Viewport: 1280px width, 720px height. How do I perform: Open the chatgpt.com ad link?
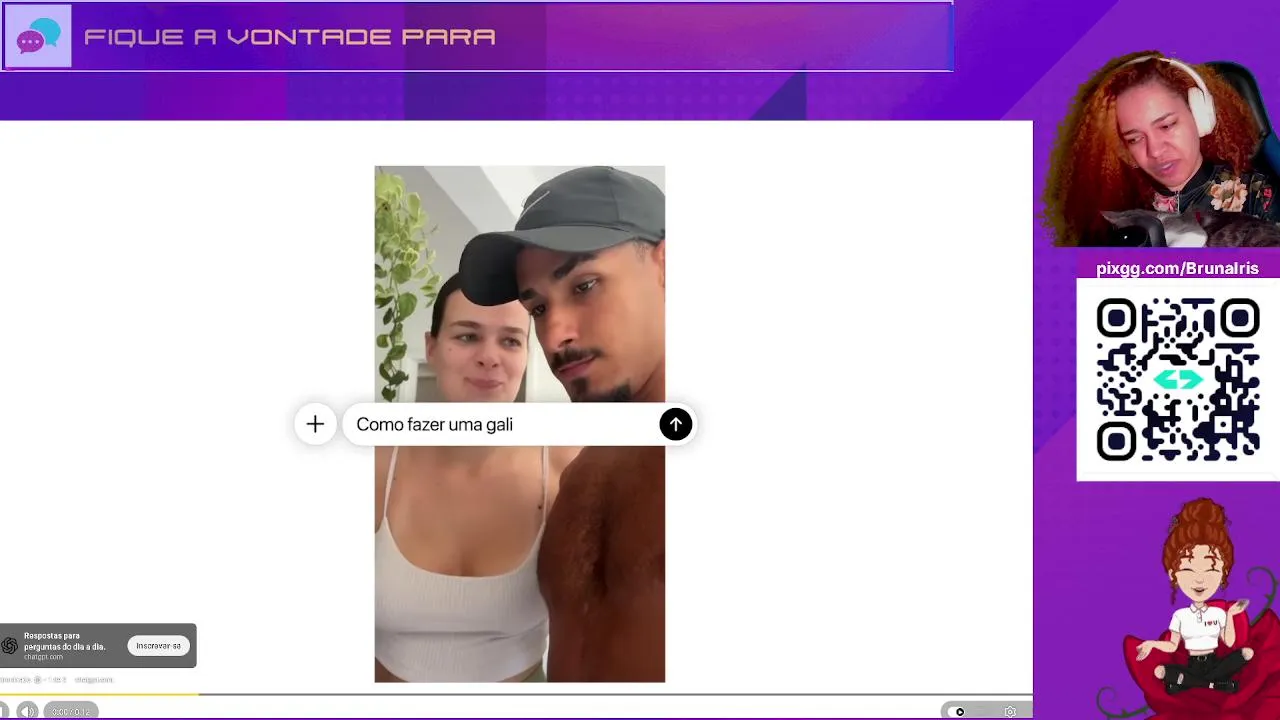43,657
